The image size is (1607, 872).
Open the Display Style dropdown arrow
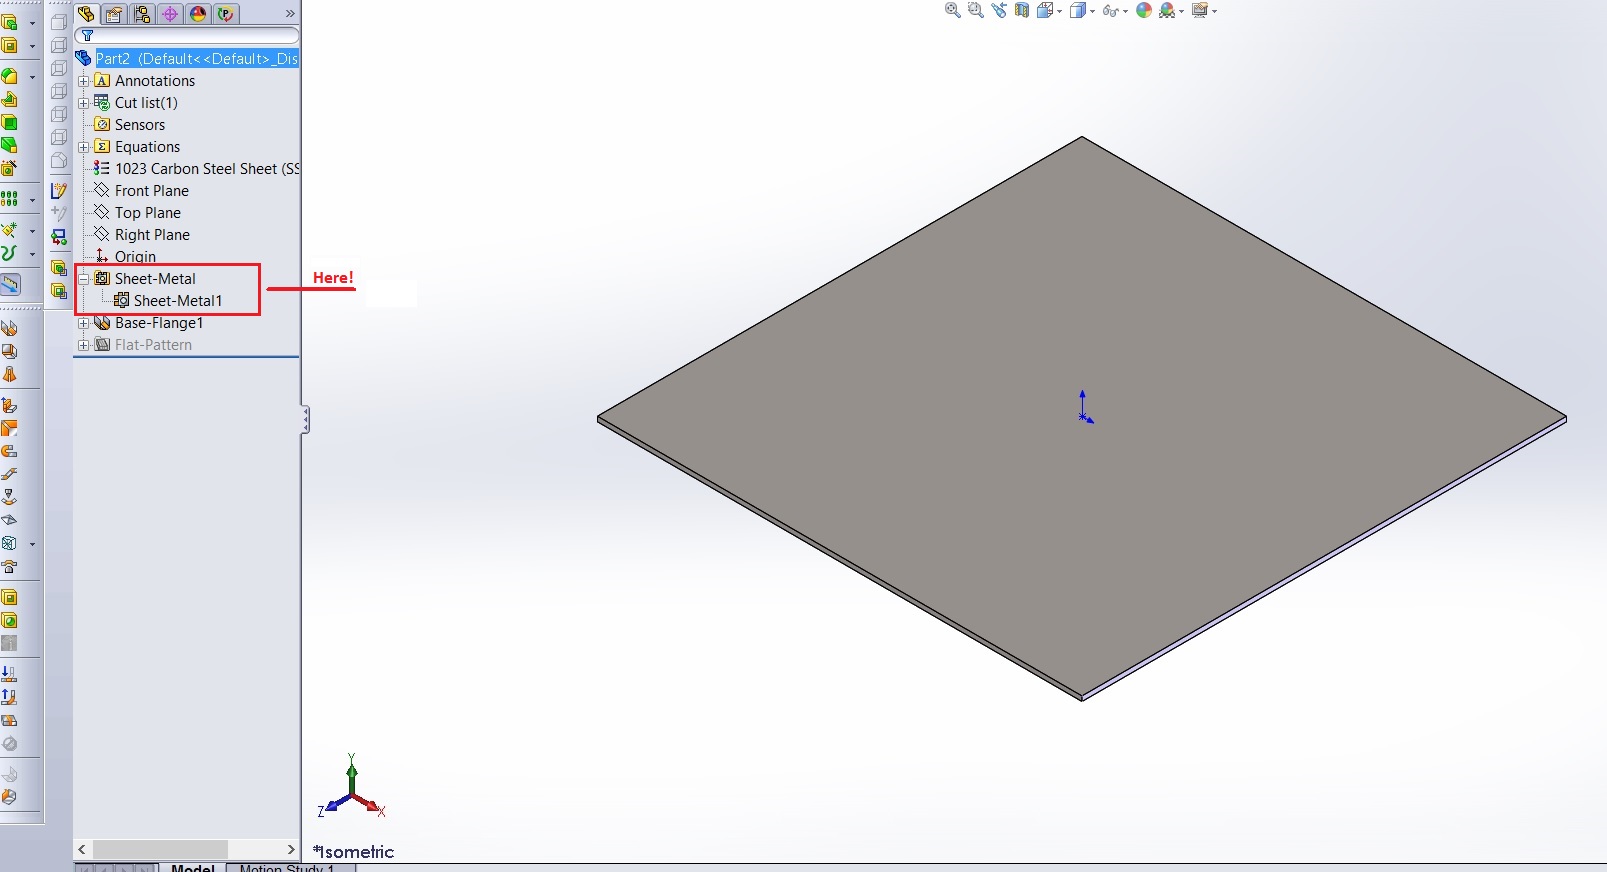[x=1092, y=11]
